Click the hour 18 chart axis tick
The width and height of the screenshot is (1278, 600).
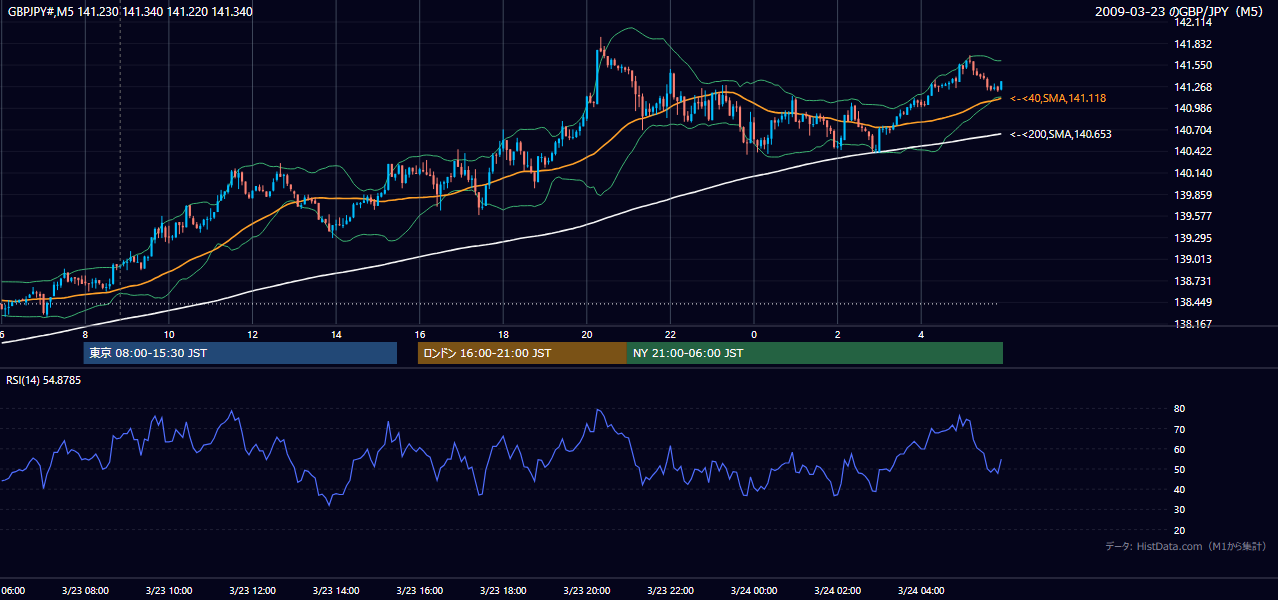click(503, 334)
